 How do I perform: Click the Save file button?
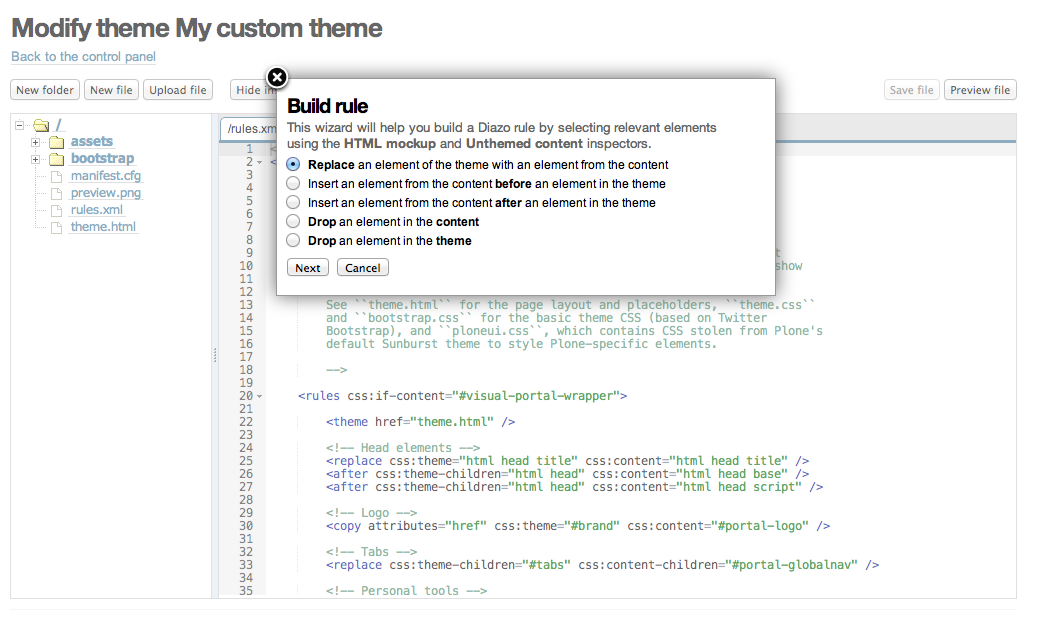[x=911, y=90]
